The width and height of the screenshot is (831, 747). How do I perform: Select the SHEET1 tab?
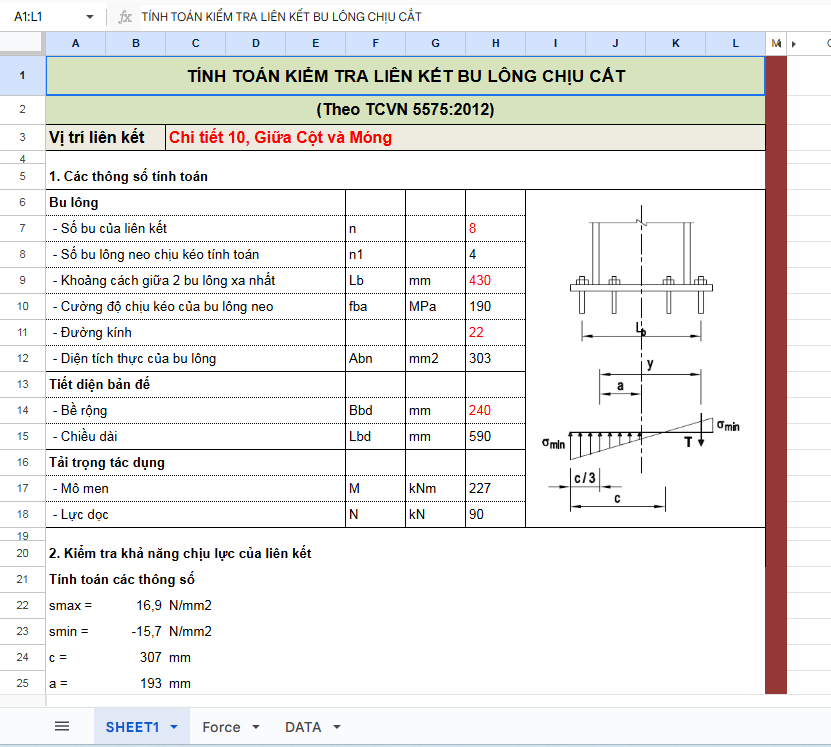(131, 727)
